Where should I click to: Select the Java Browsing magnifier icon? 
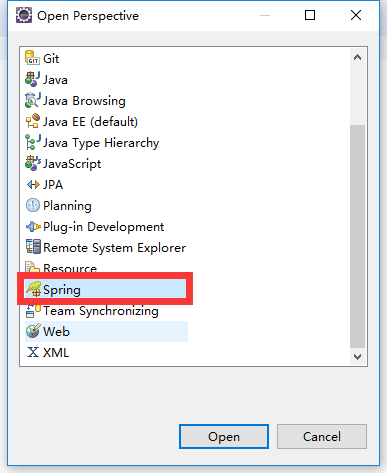tap(33, 100)
